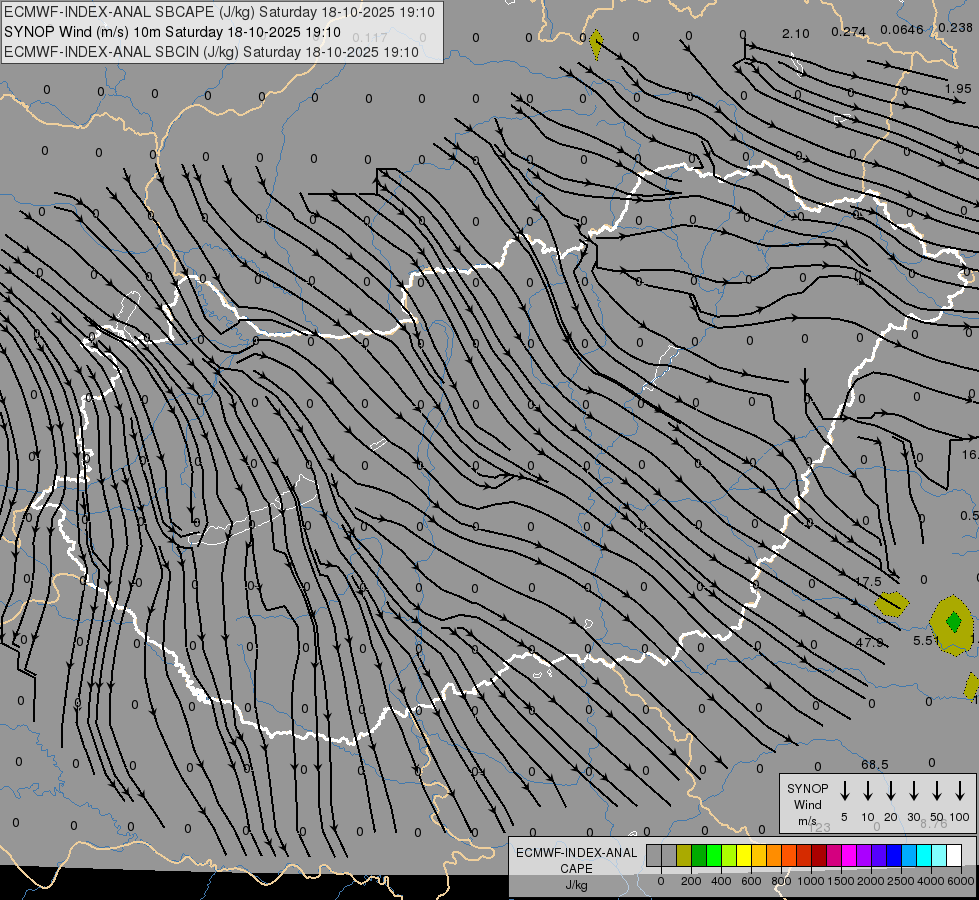Click the 1.95 value label

(x=958, y=89)
